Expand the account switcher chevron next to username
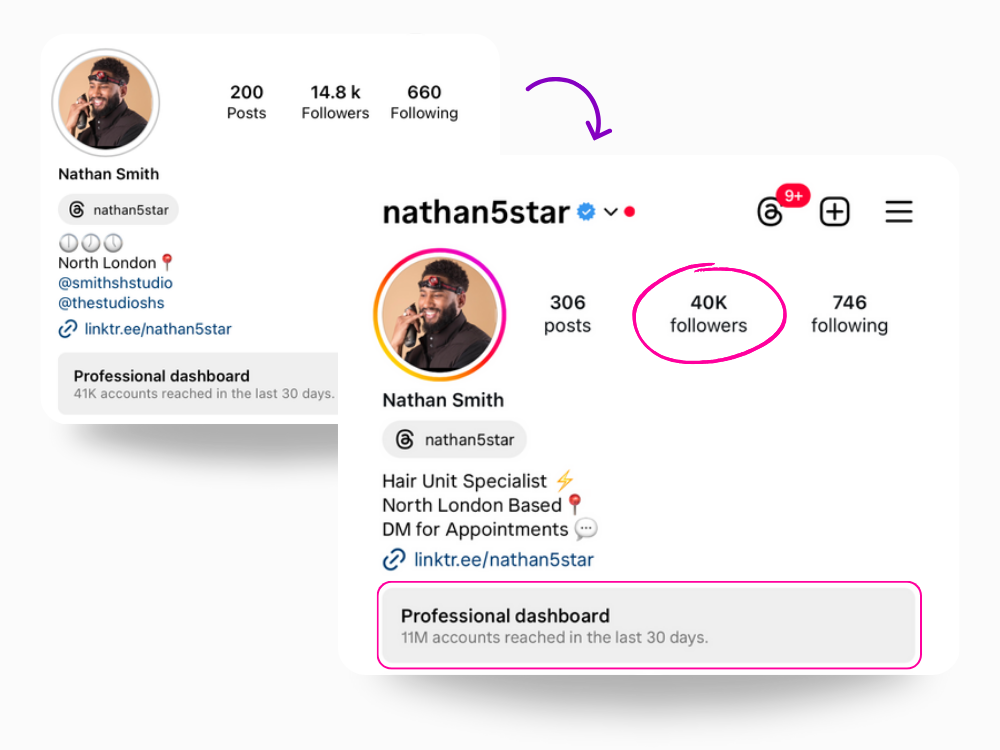1000x750 pixels. [x=610, y=212]
